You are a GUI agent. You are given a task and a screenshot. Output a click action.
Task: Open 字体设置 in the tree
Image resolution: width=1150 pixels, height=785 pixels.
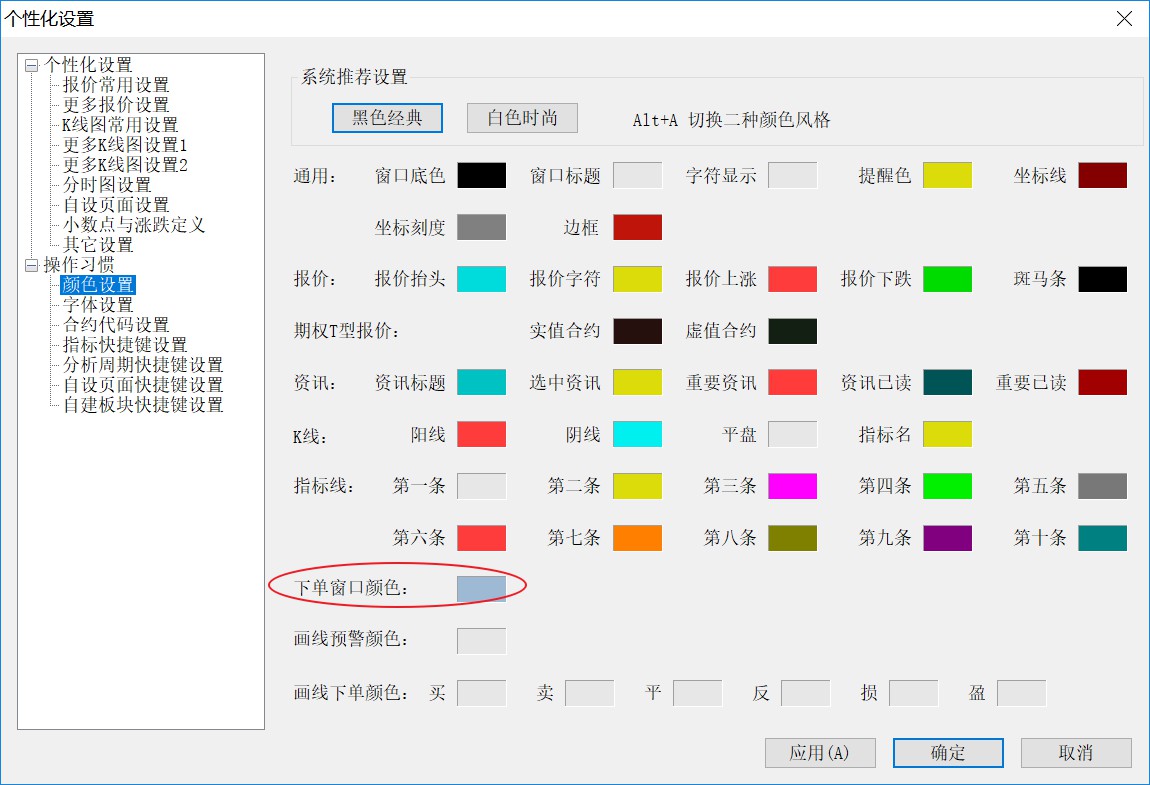coord(98,305)
